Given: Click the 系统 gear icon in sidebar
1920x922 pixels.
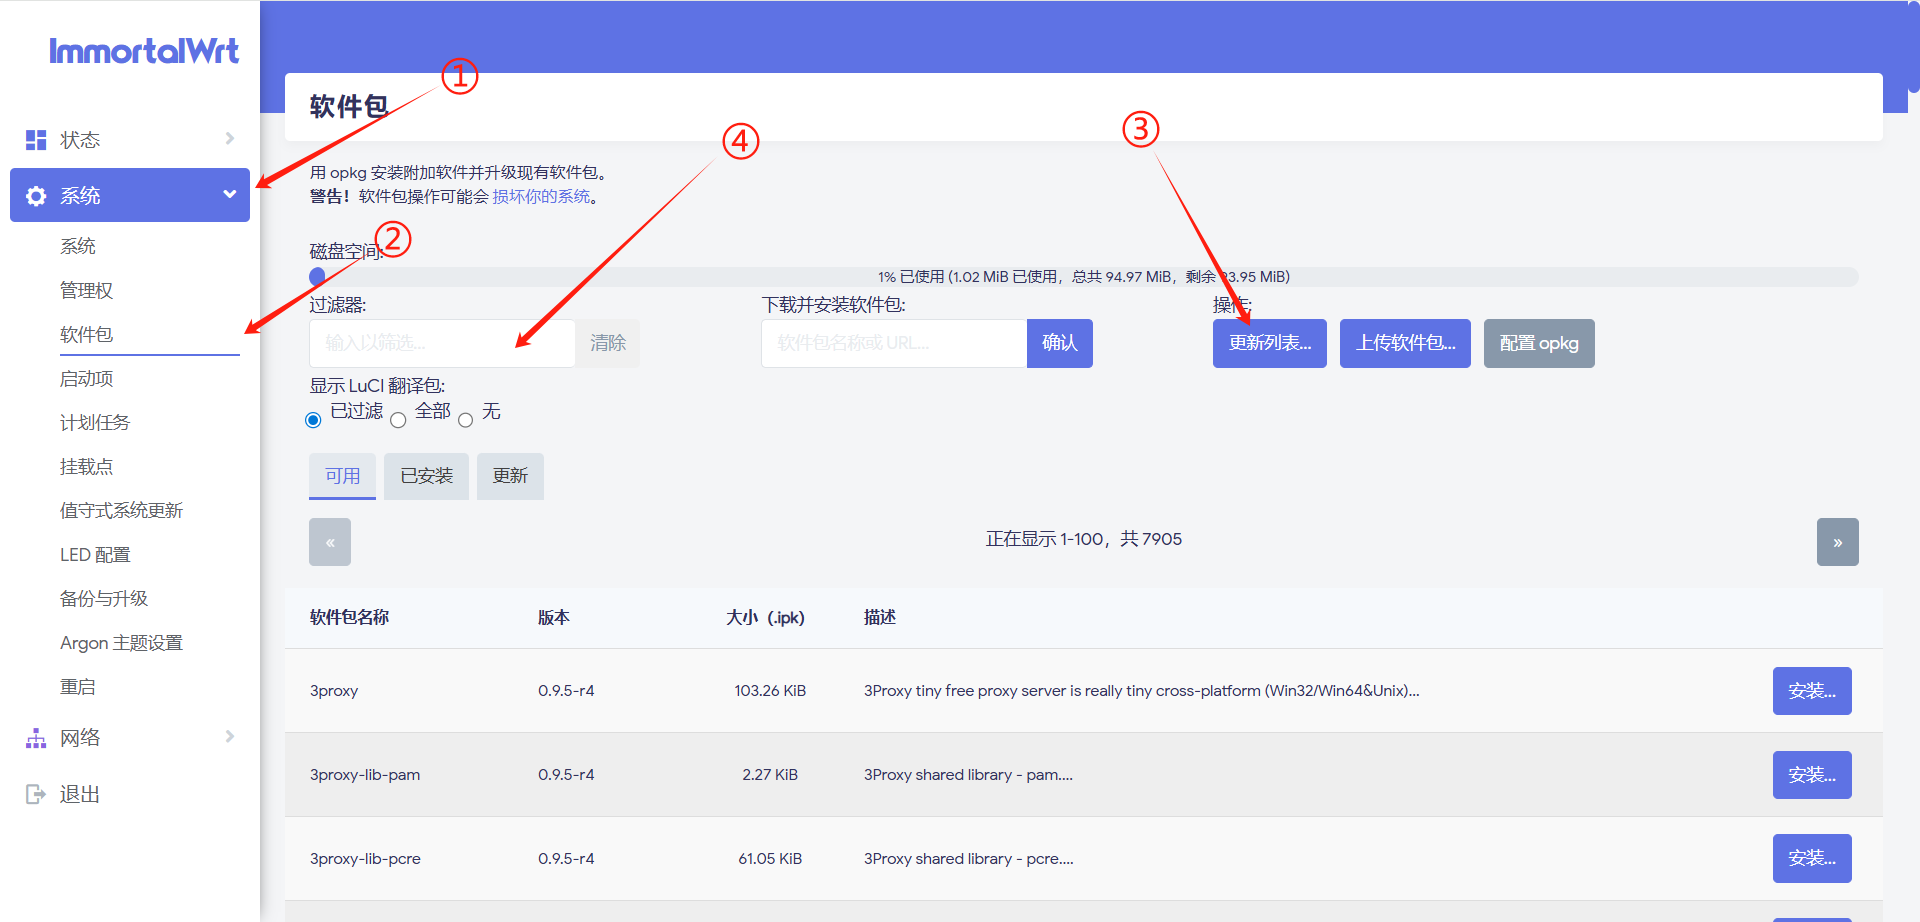Looking at the screenshot, I should 36,195.
